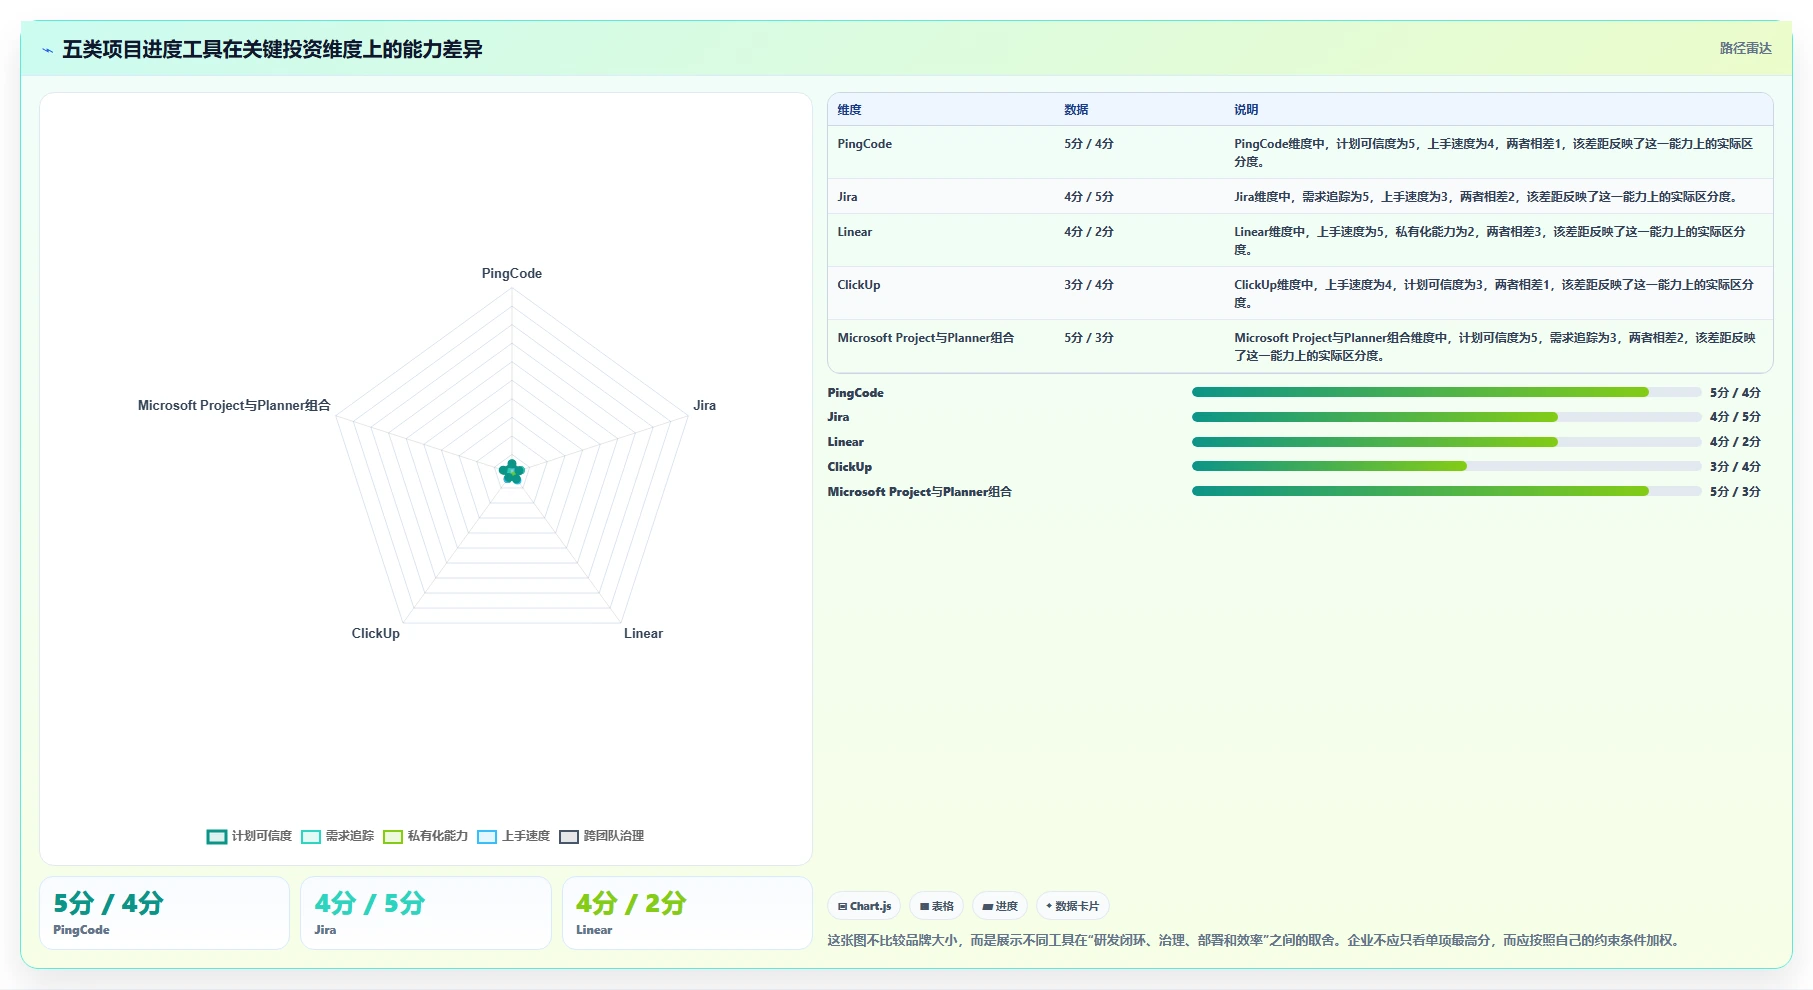Click the 维度 column header
Viewport: 1813px width, 990px height.
pyautogui.click(x=849, y=110)
